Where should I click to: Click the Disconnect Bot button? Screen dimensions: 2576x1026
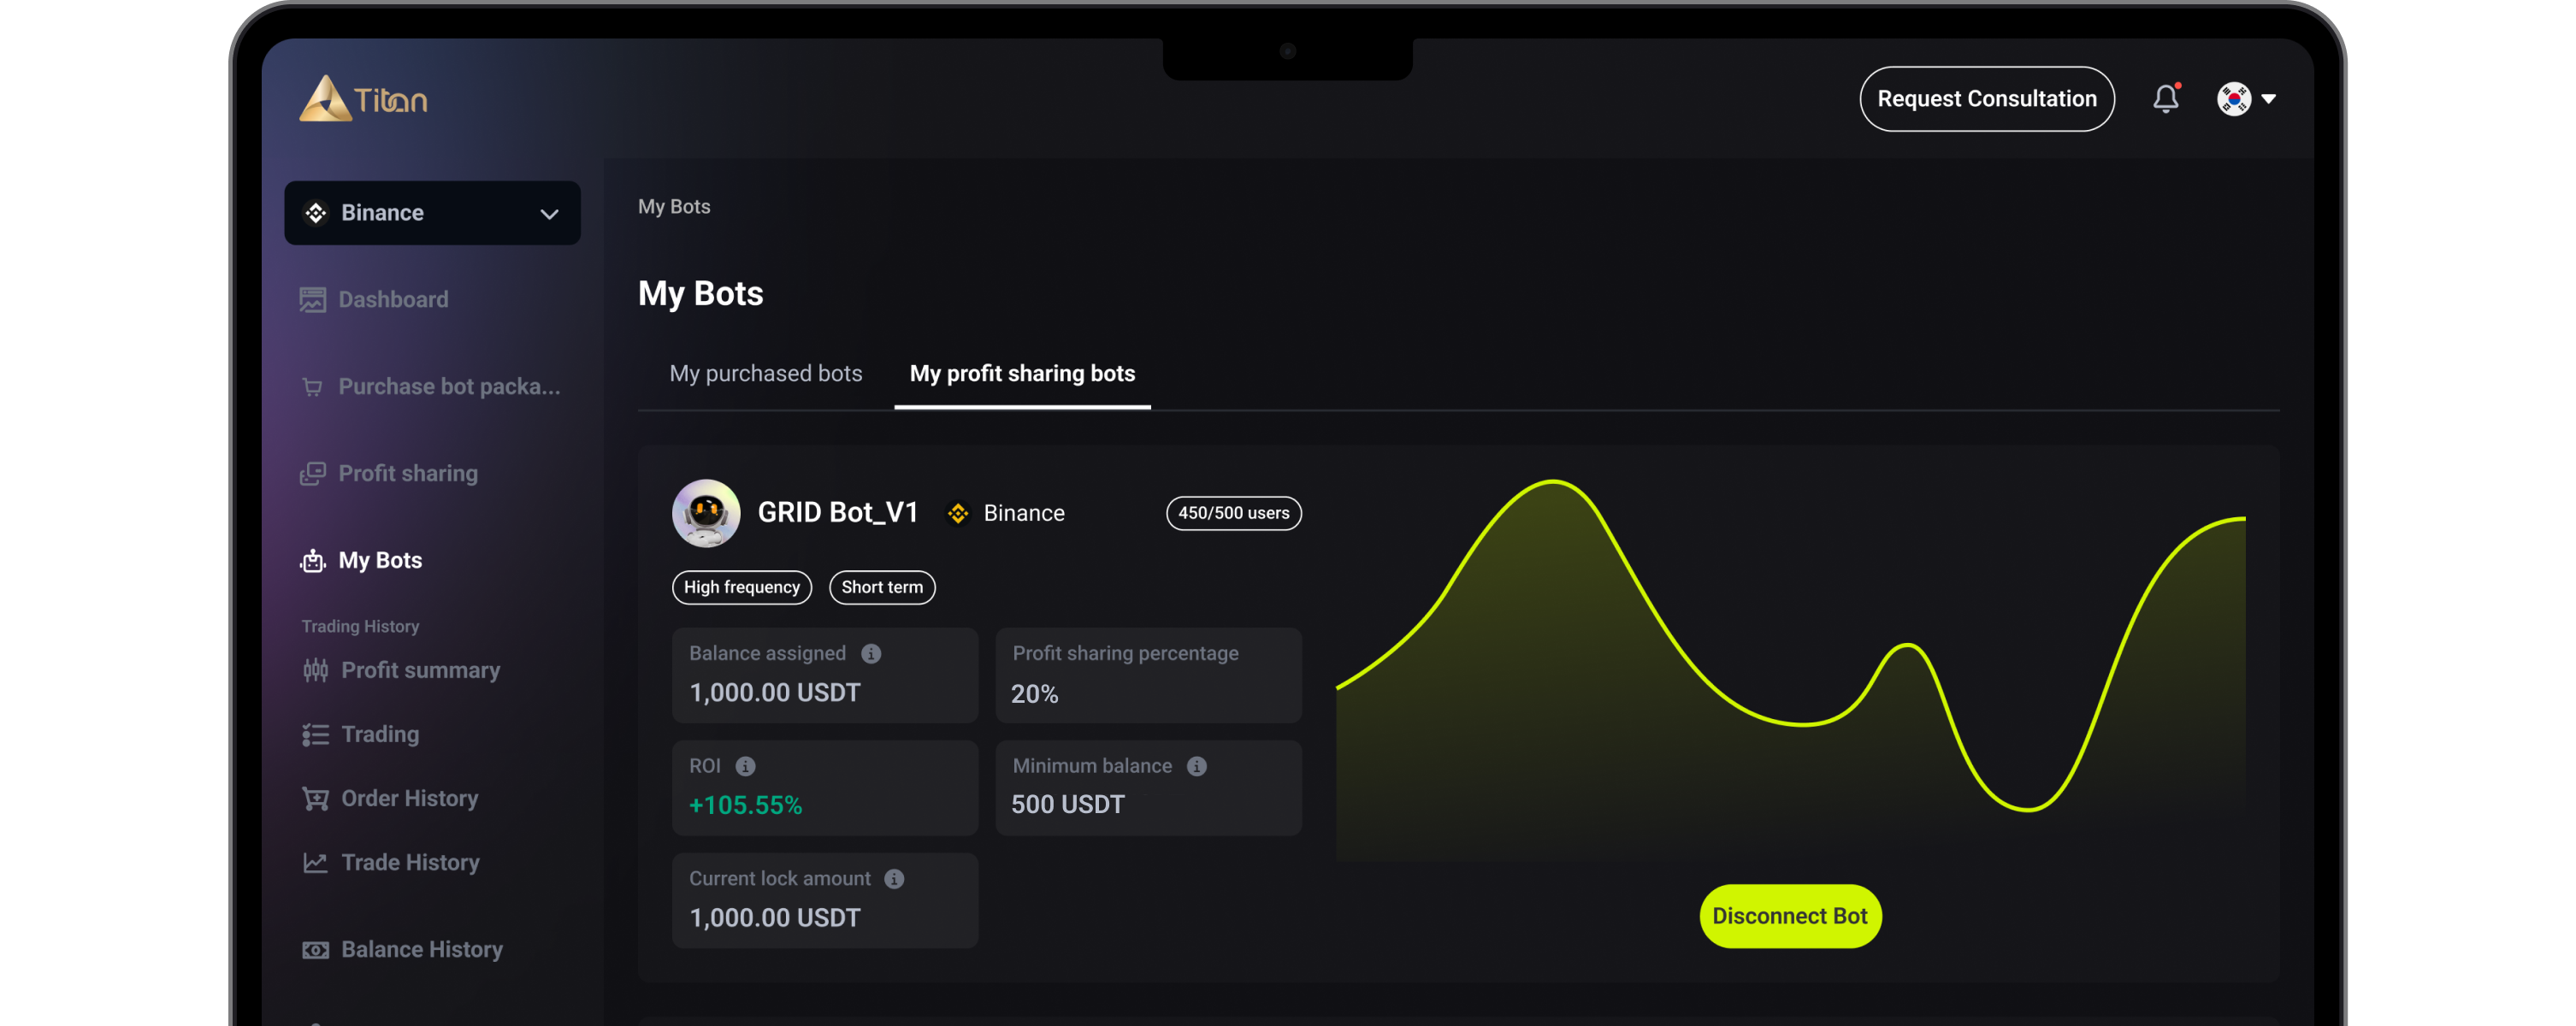pos(1789,916)
